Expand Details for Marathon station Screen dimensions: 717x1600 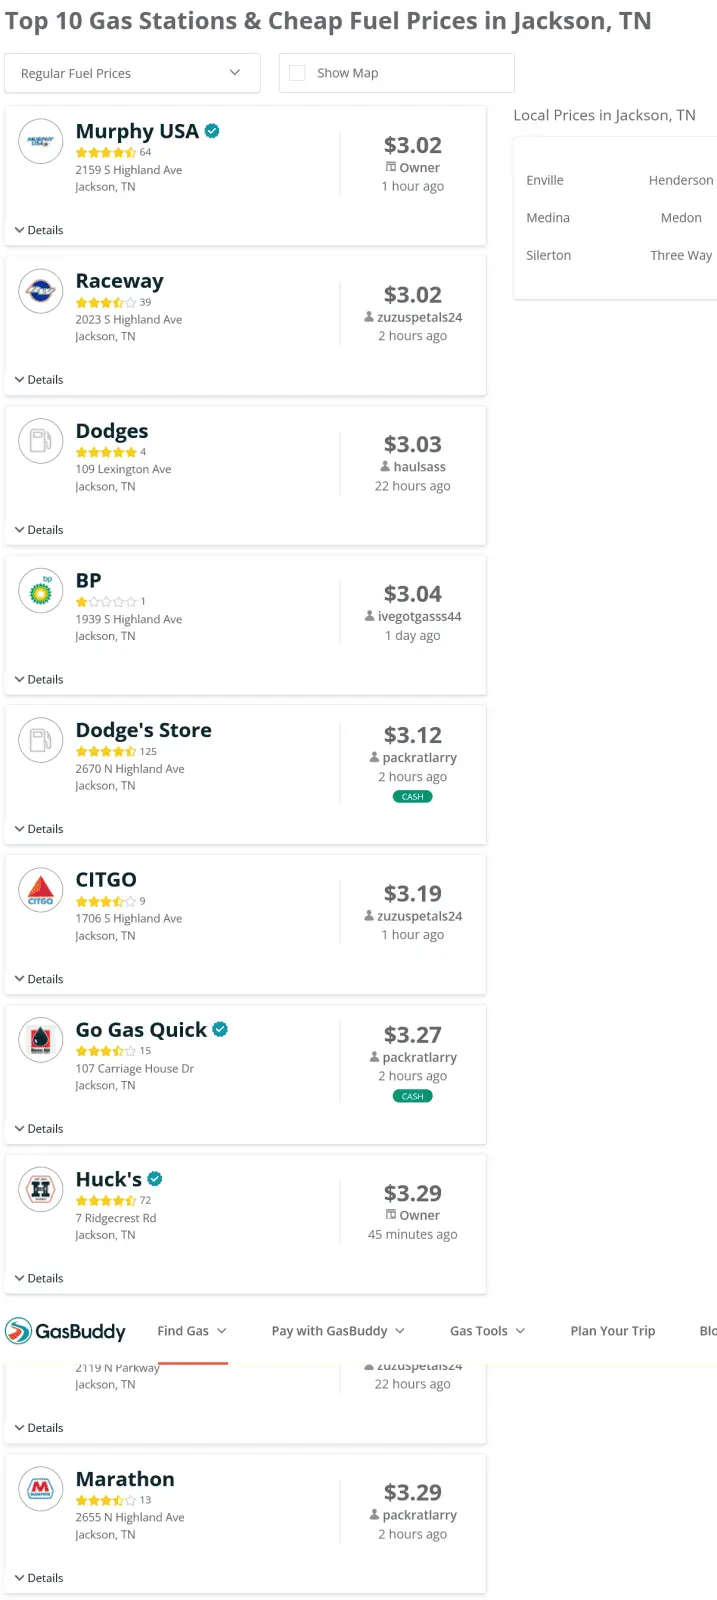coord(39,1578)
